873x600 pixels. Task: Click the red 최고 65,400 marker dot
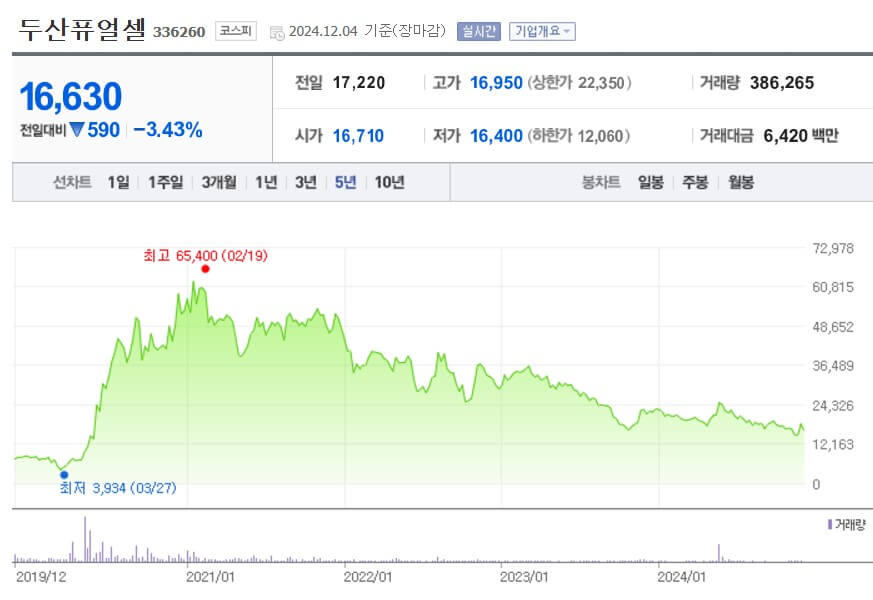(x=206, y=268)
